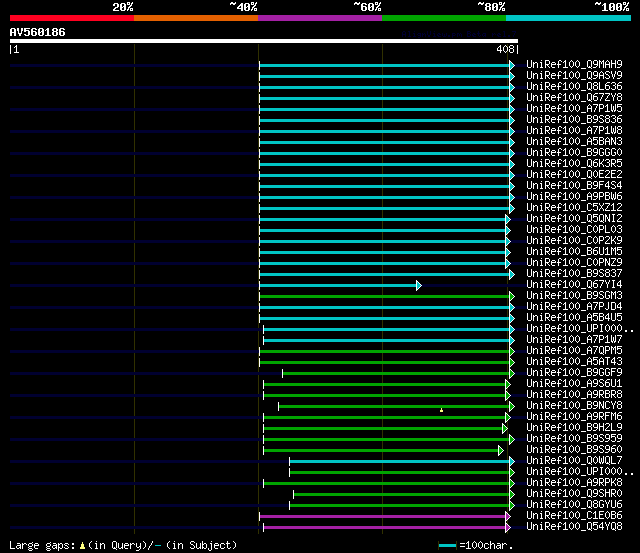Select the UniRef100_B9F4S4 label
This screenshot has height=553, width=640.
[574, 186]
